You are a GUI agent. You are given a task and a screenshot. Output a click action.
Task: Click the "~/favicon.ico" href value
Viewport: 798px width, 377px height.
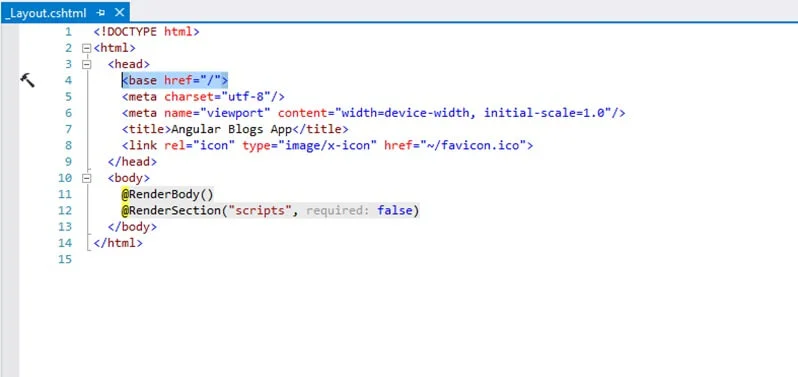pyautogui.click(x=472, y=146)
